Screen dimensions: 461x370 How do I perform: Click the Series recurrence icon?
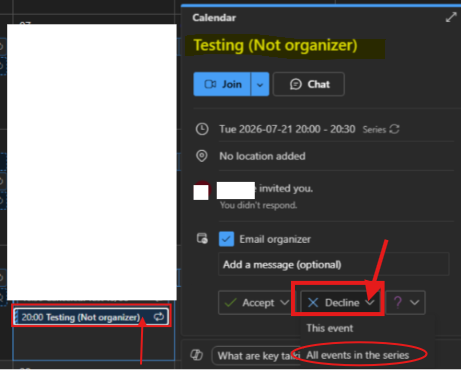click(394, 129)
